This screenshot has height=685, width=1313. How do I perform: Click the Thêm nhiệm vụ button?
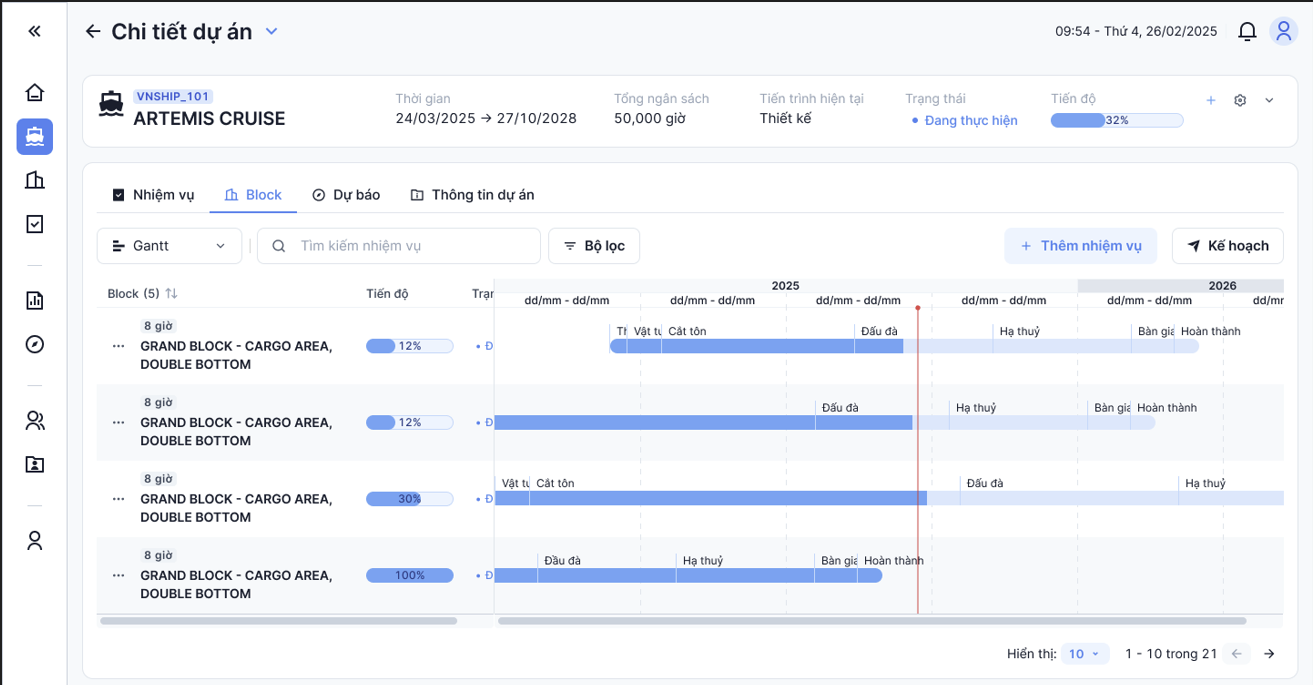1080,246
